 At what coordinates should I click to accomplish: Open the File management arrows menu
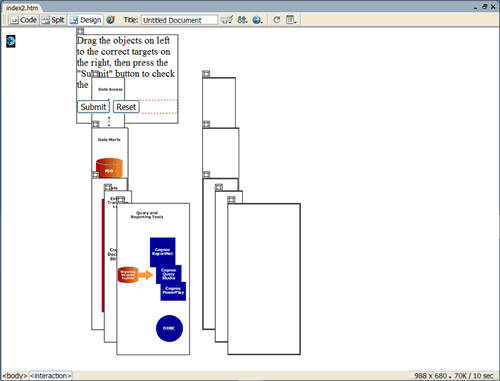[x=242, y=20]
